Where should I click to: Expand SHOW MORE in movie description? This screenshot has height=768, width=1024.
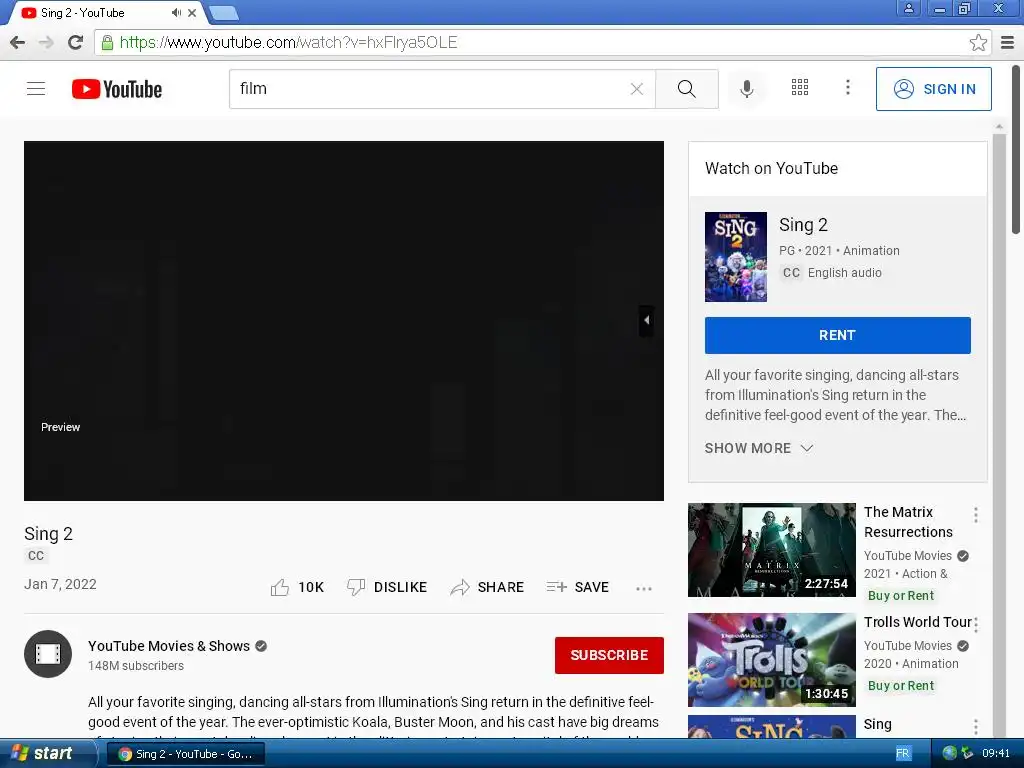759,448
